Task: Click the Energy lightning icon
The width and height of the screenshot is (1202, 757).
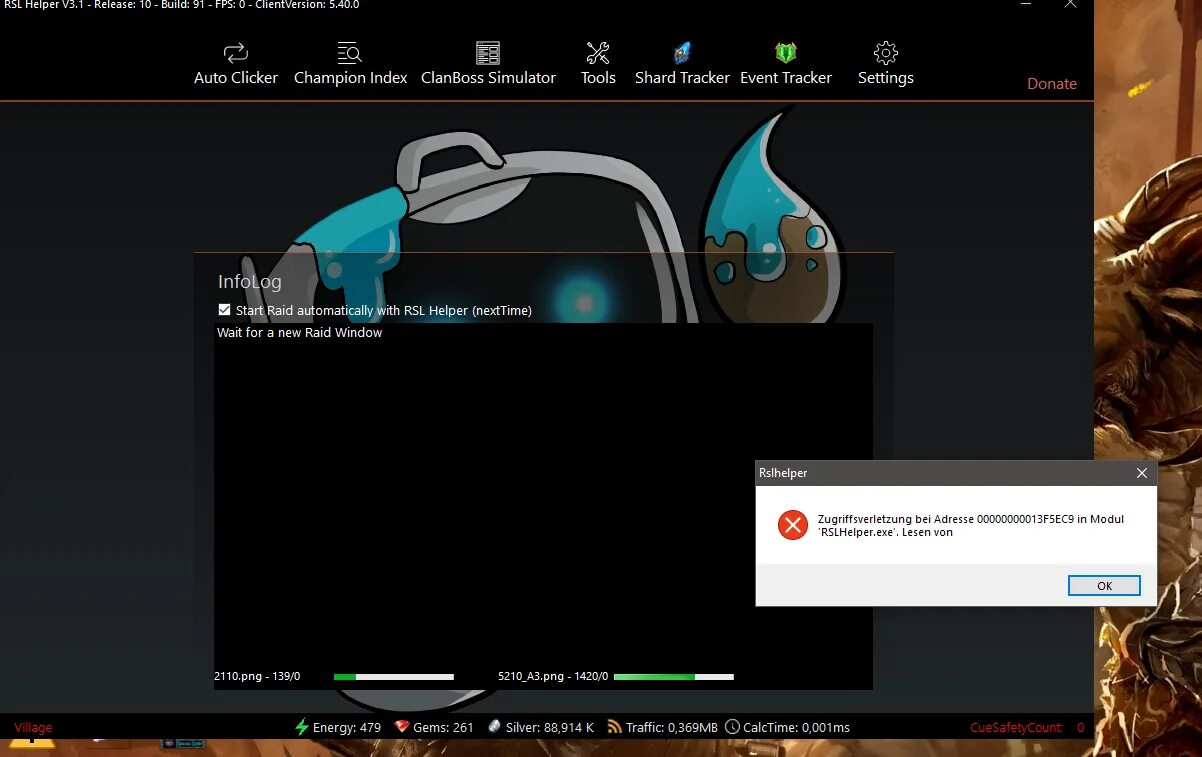Action: 302,727
